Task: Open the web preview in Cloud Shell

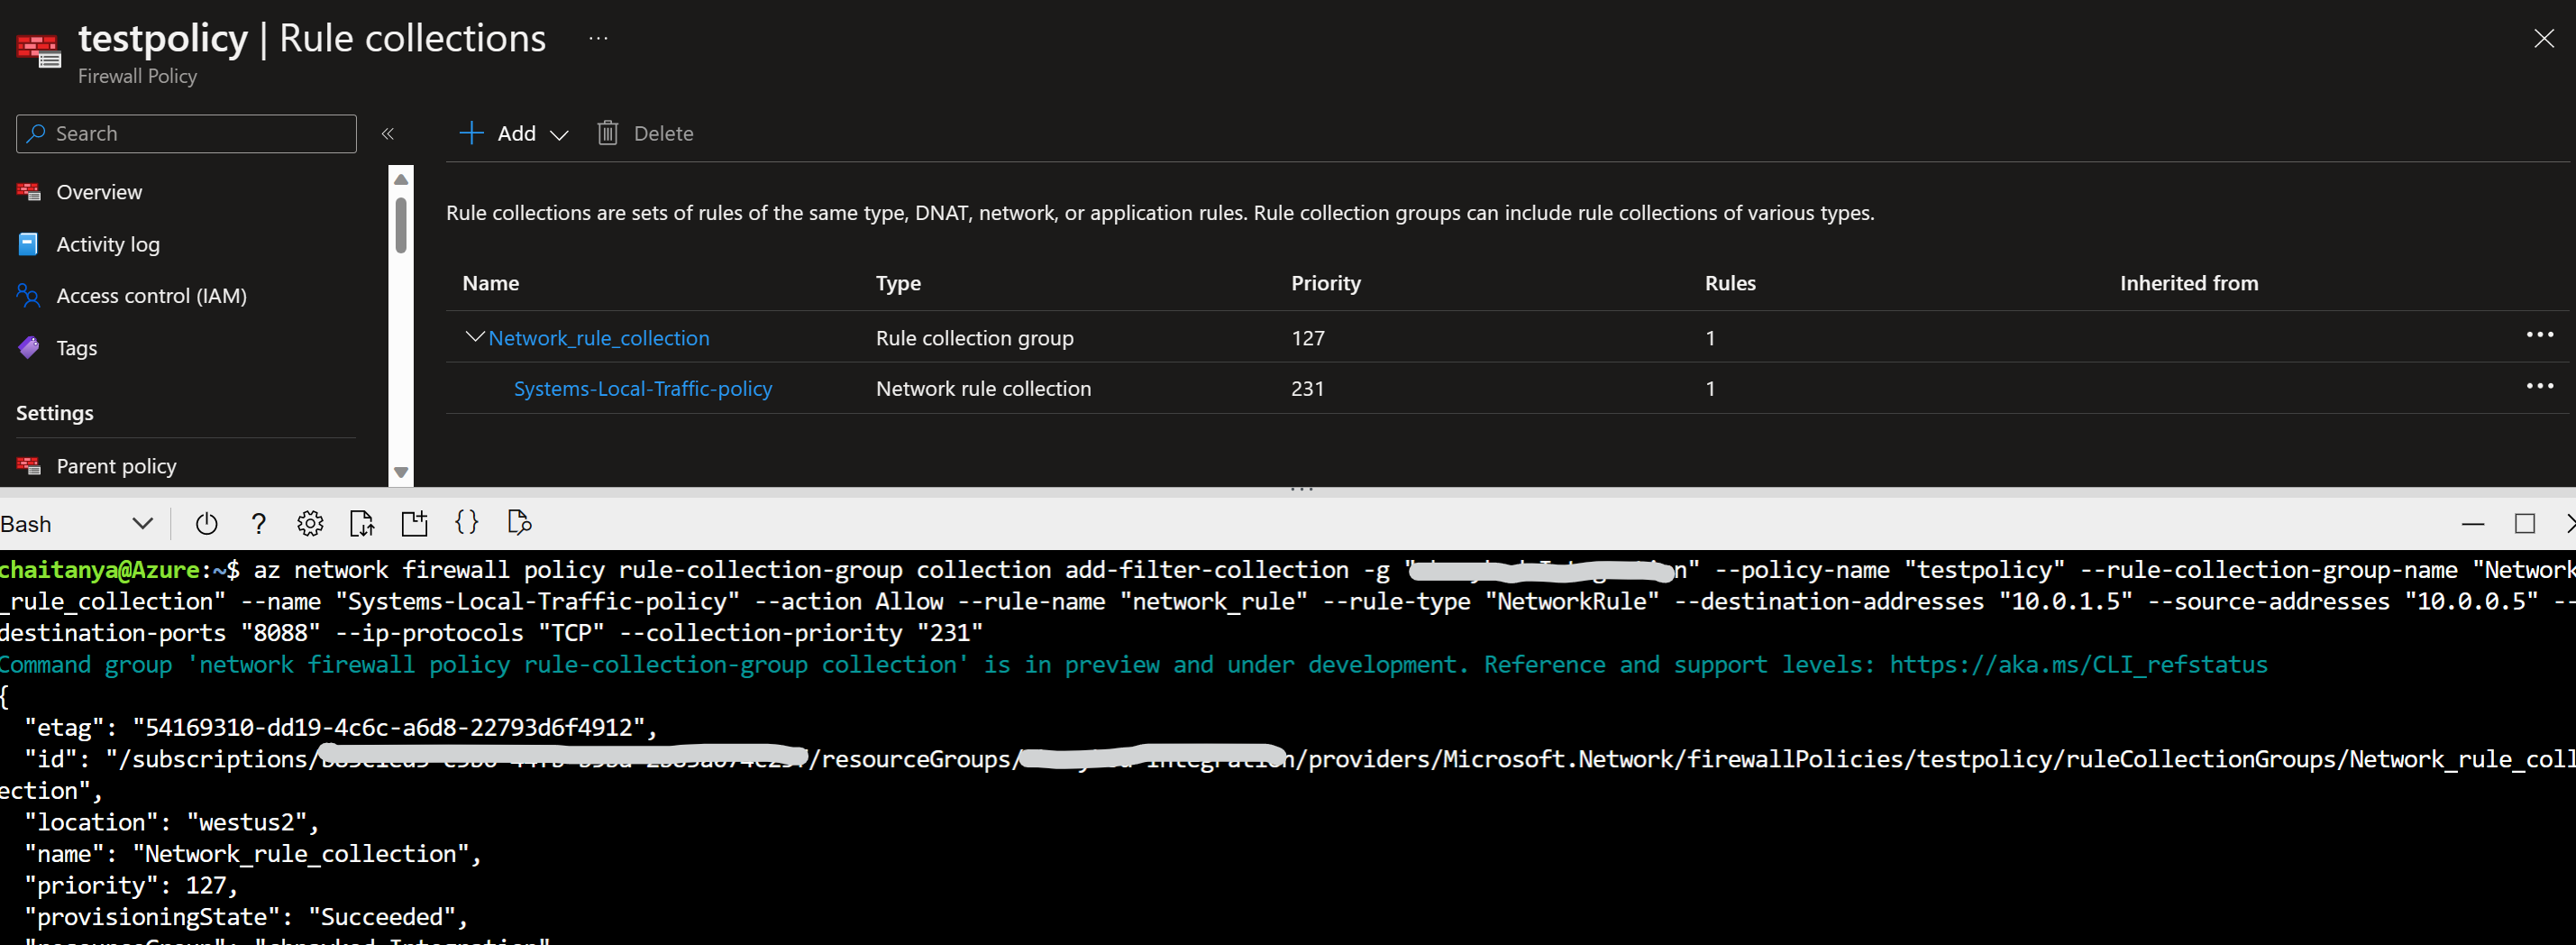Action: 519,522
